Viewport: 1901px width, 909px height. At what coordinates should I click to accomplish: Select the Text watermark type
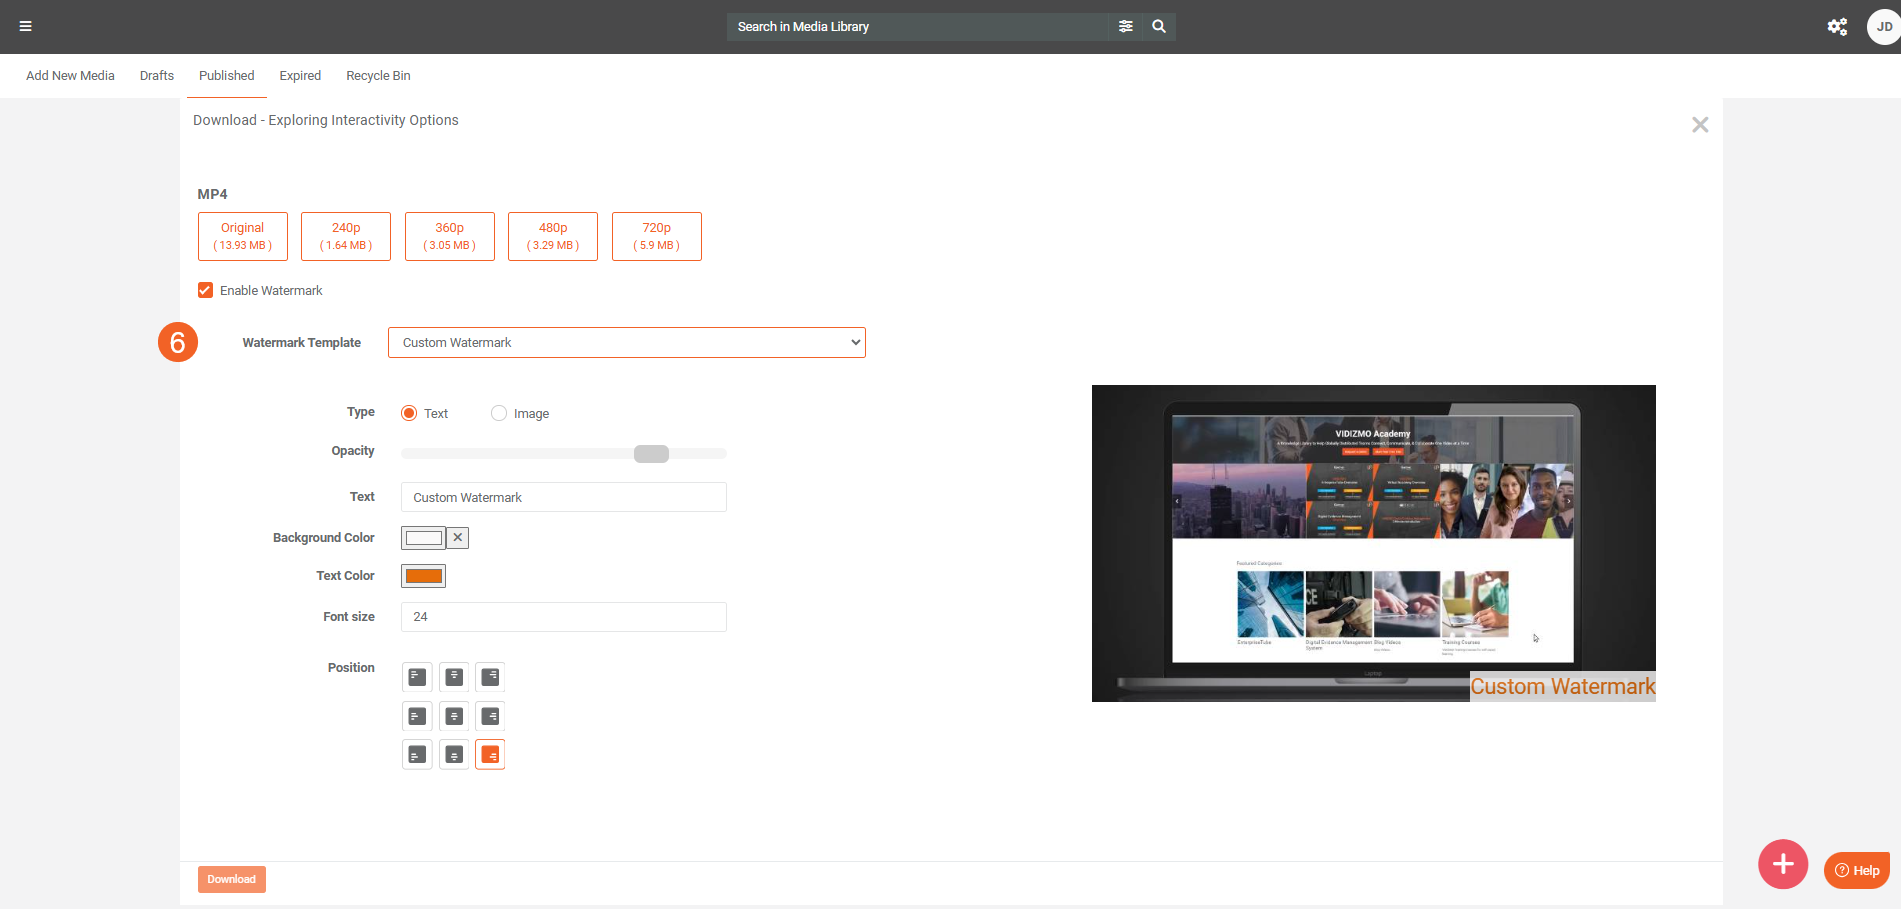[x=409, y=413]
